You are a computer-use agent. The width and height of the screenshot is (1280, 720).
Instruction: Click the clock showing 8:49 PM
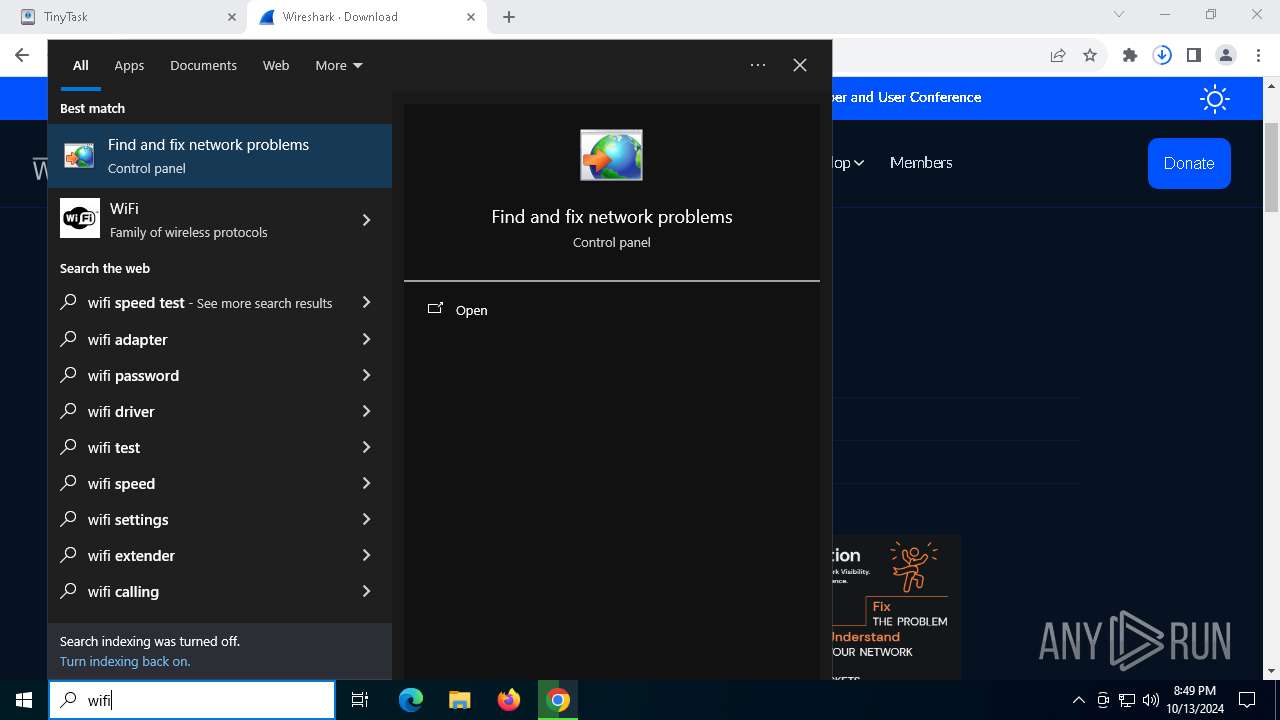[x=1194, y=700]
